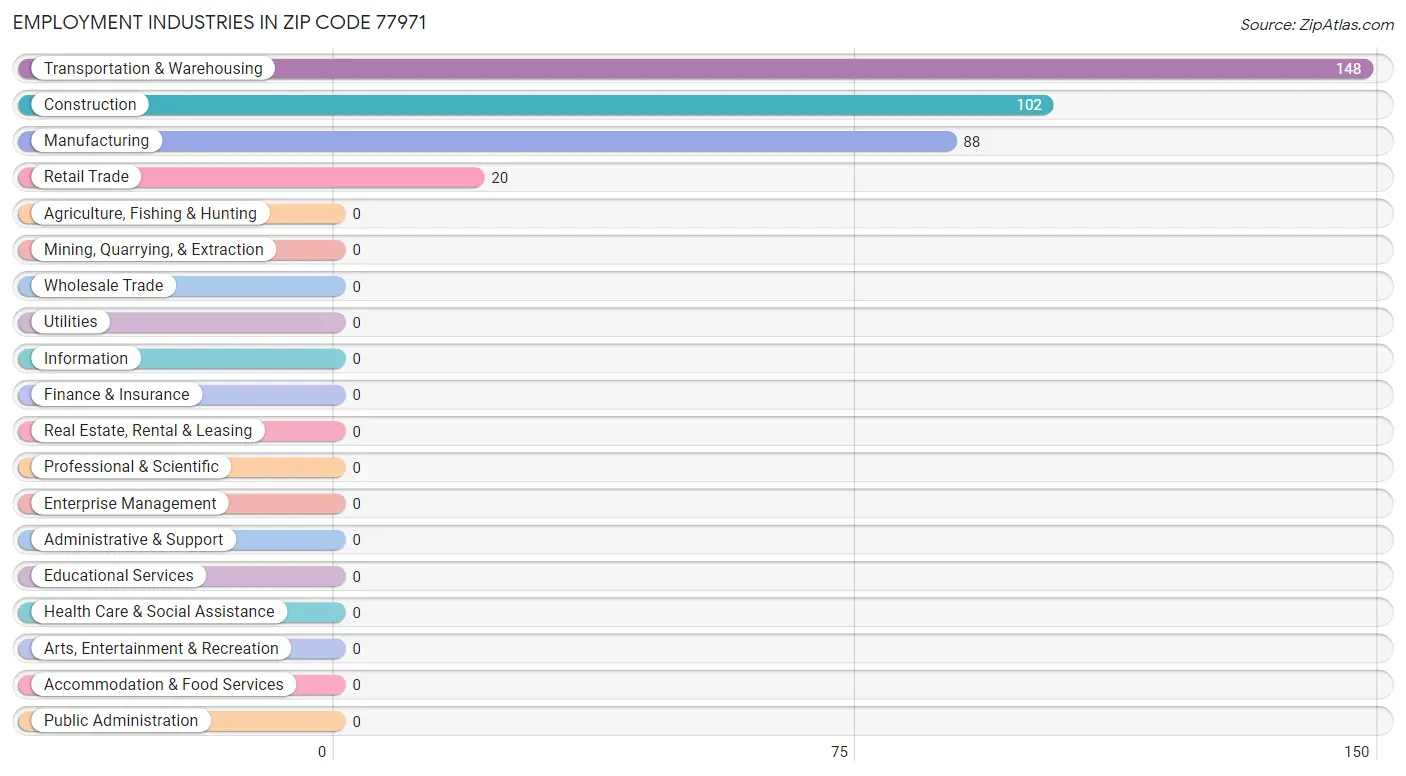
Task: Select the Accommodation & Food Services label
Action: tap(164, 685)
